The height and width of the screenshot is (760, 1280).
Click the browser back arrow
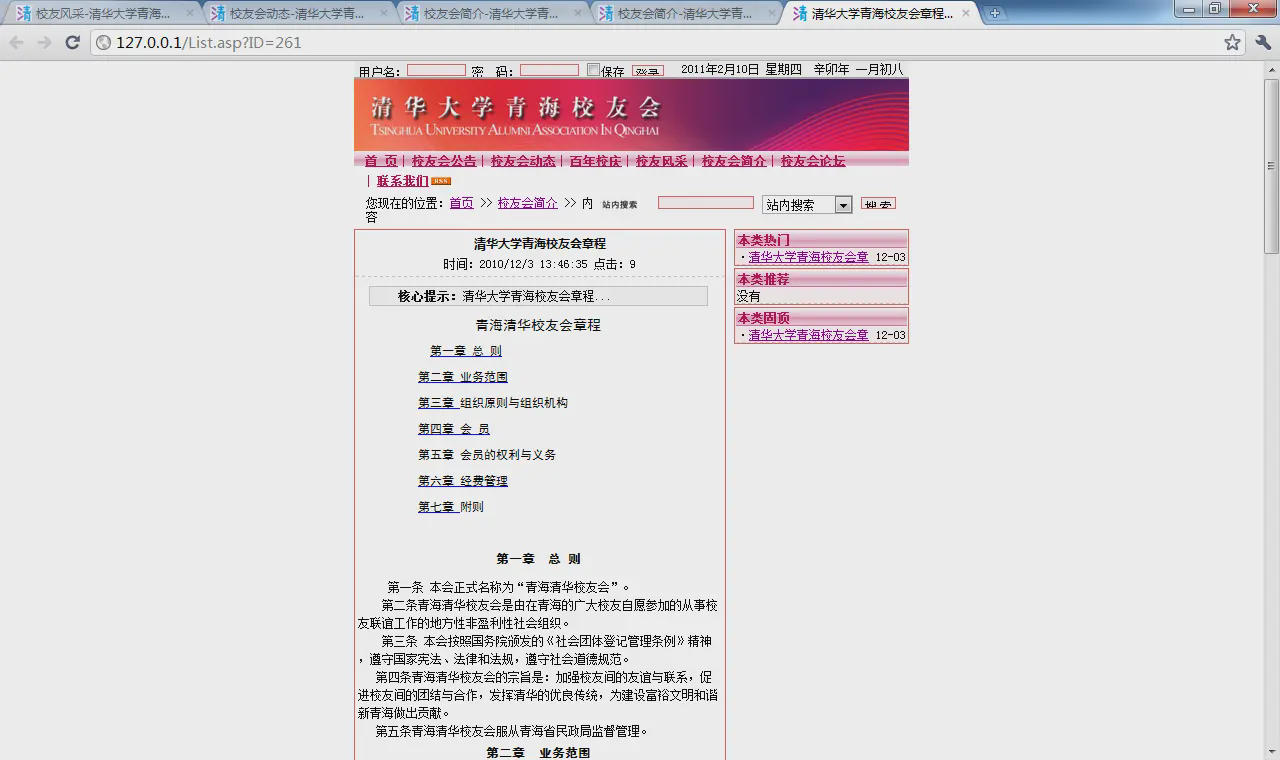17,42
